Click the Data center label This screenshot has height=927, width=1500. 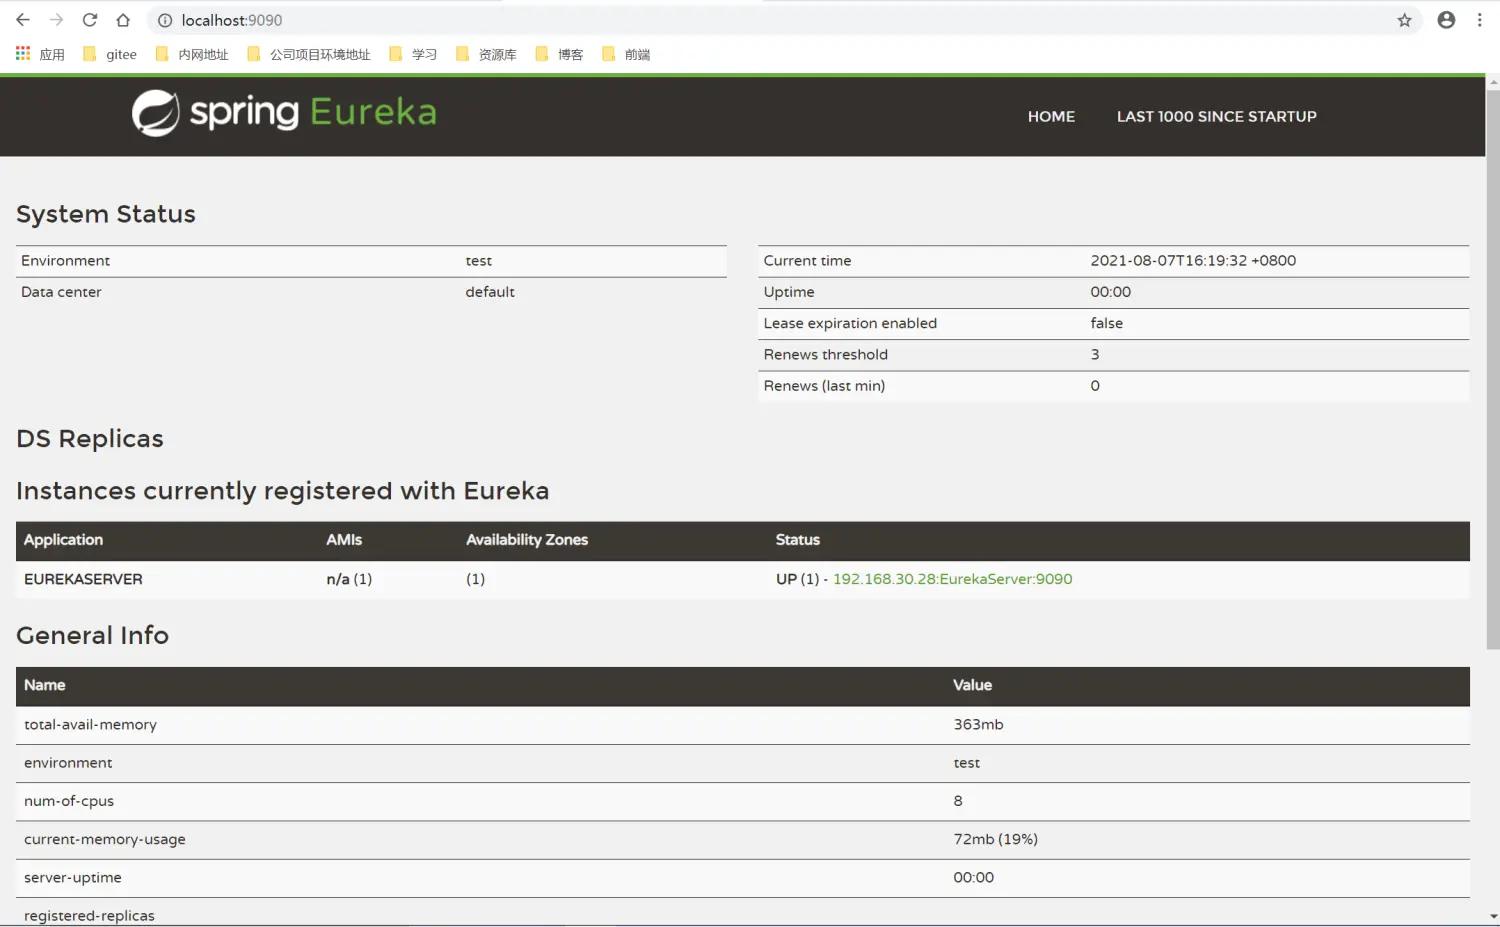tap(61, 292)
